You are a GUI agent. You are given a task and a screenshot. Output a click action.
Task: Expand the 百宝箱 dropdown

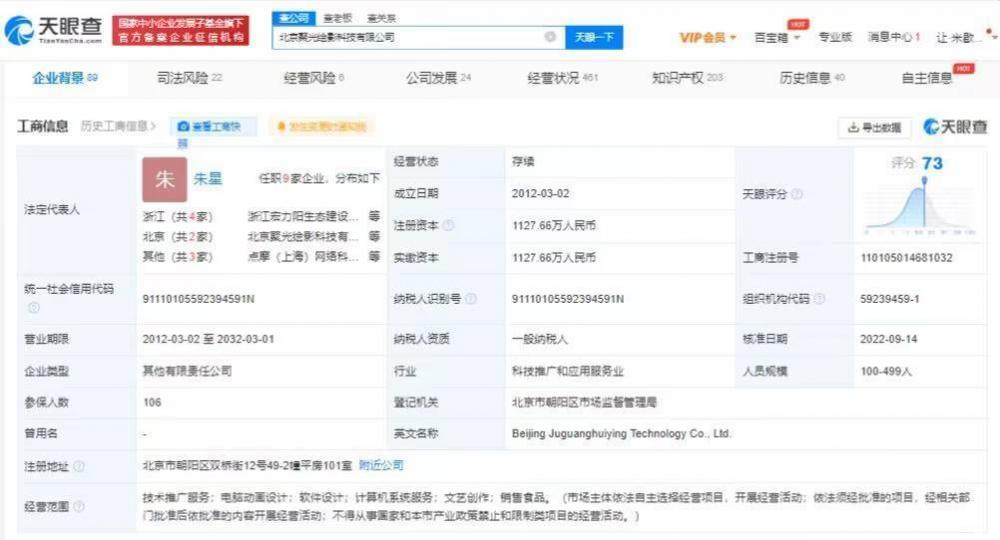777,38
